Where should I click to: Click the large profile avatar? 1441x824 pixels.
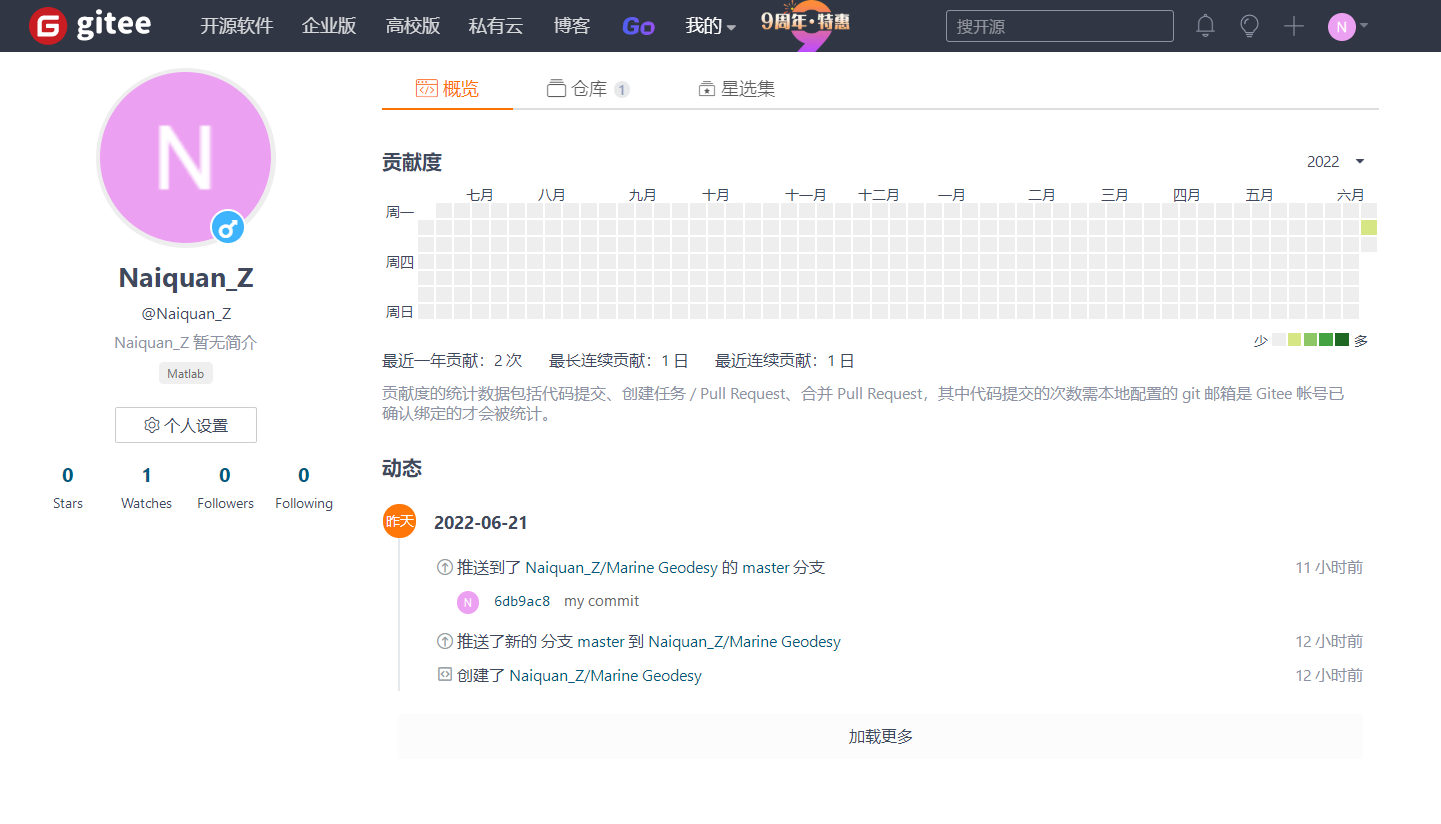[186, 157]
